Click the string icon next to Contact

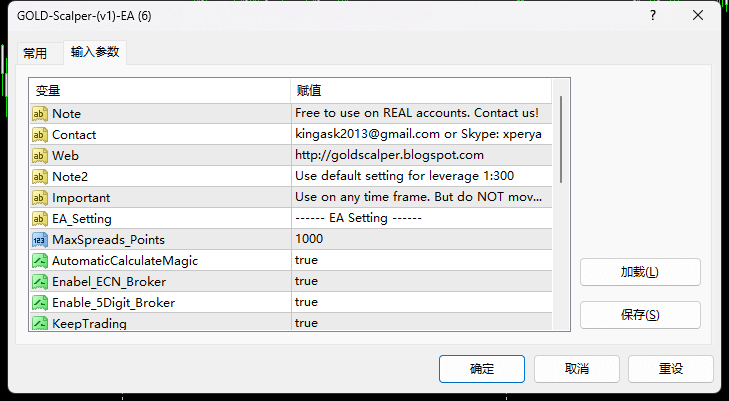(40, 135)
